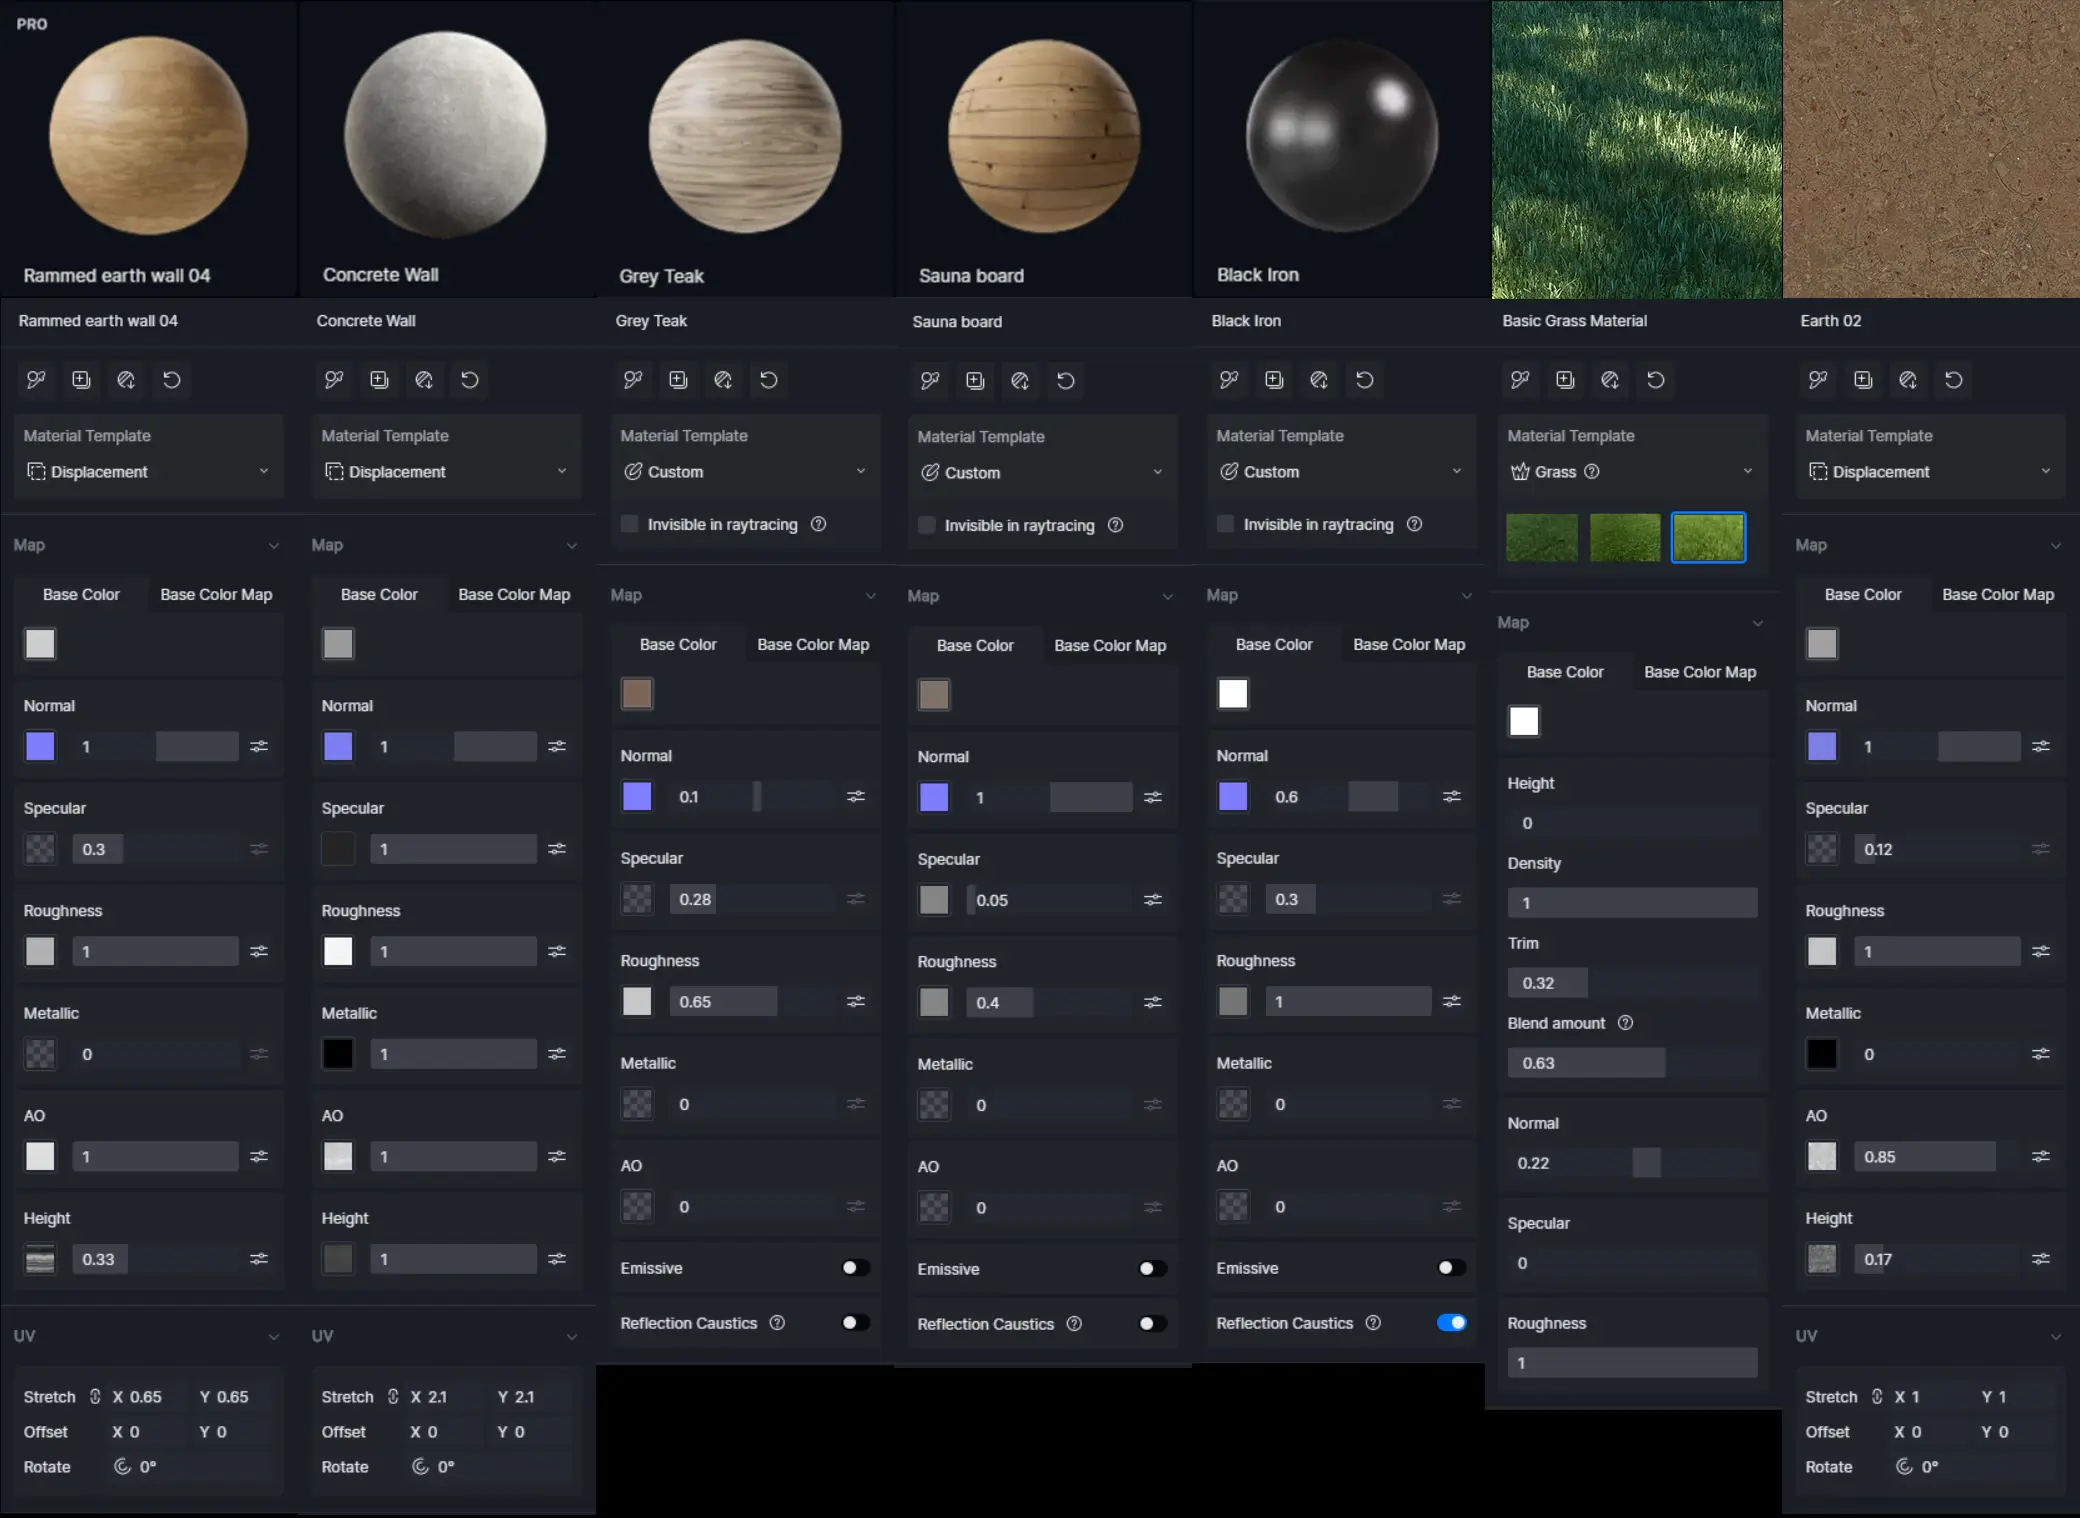The image size is (2080, 1518).
Task: Disable Reflection Caustics for Black Iron
Action: tap(1451, 1323)
